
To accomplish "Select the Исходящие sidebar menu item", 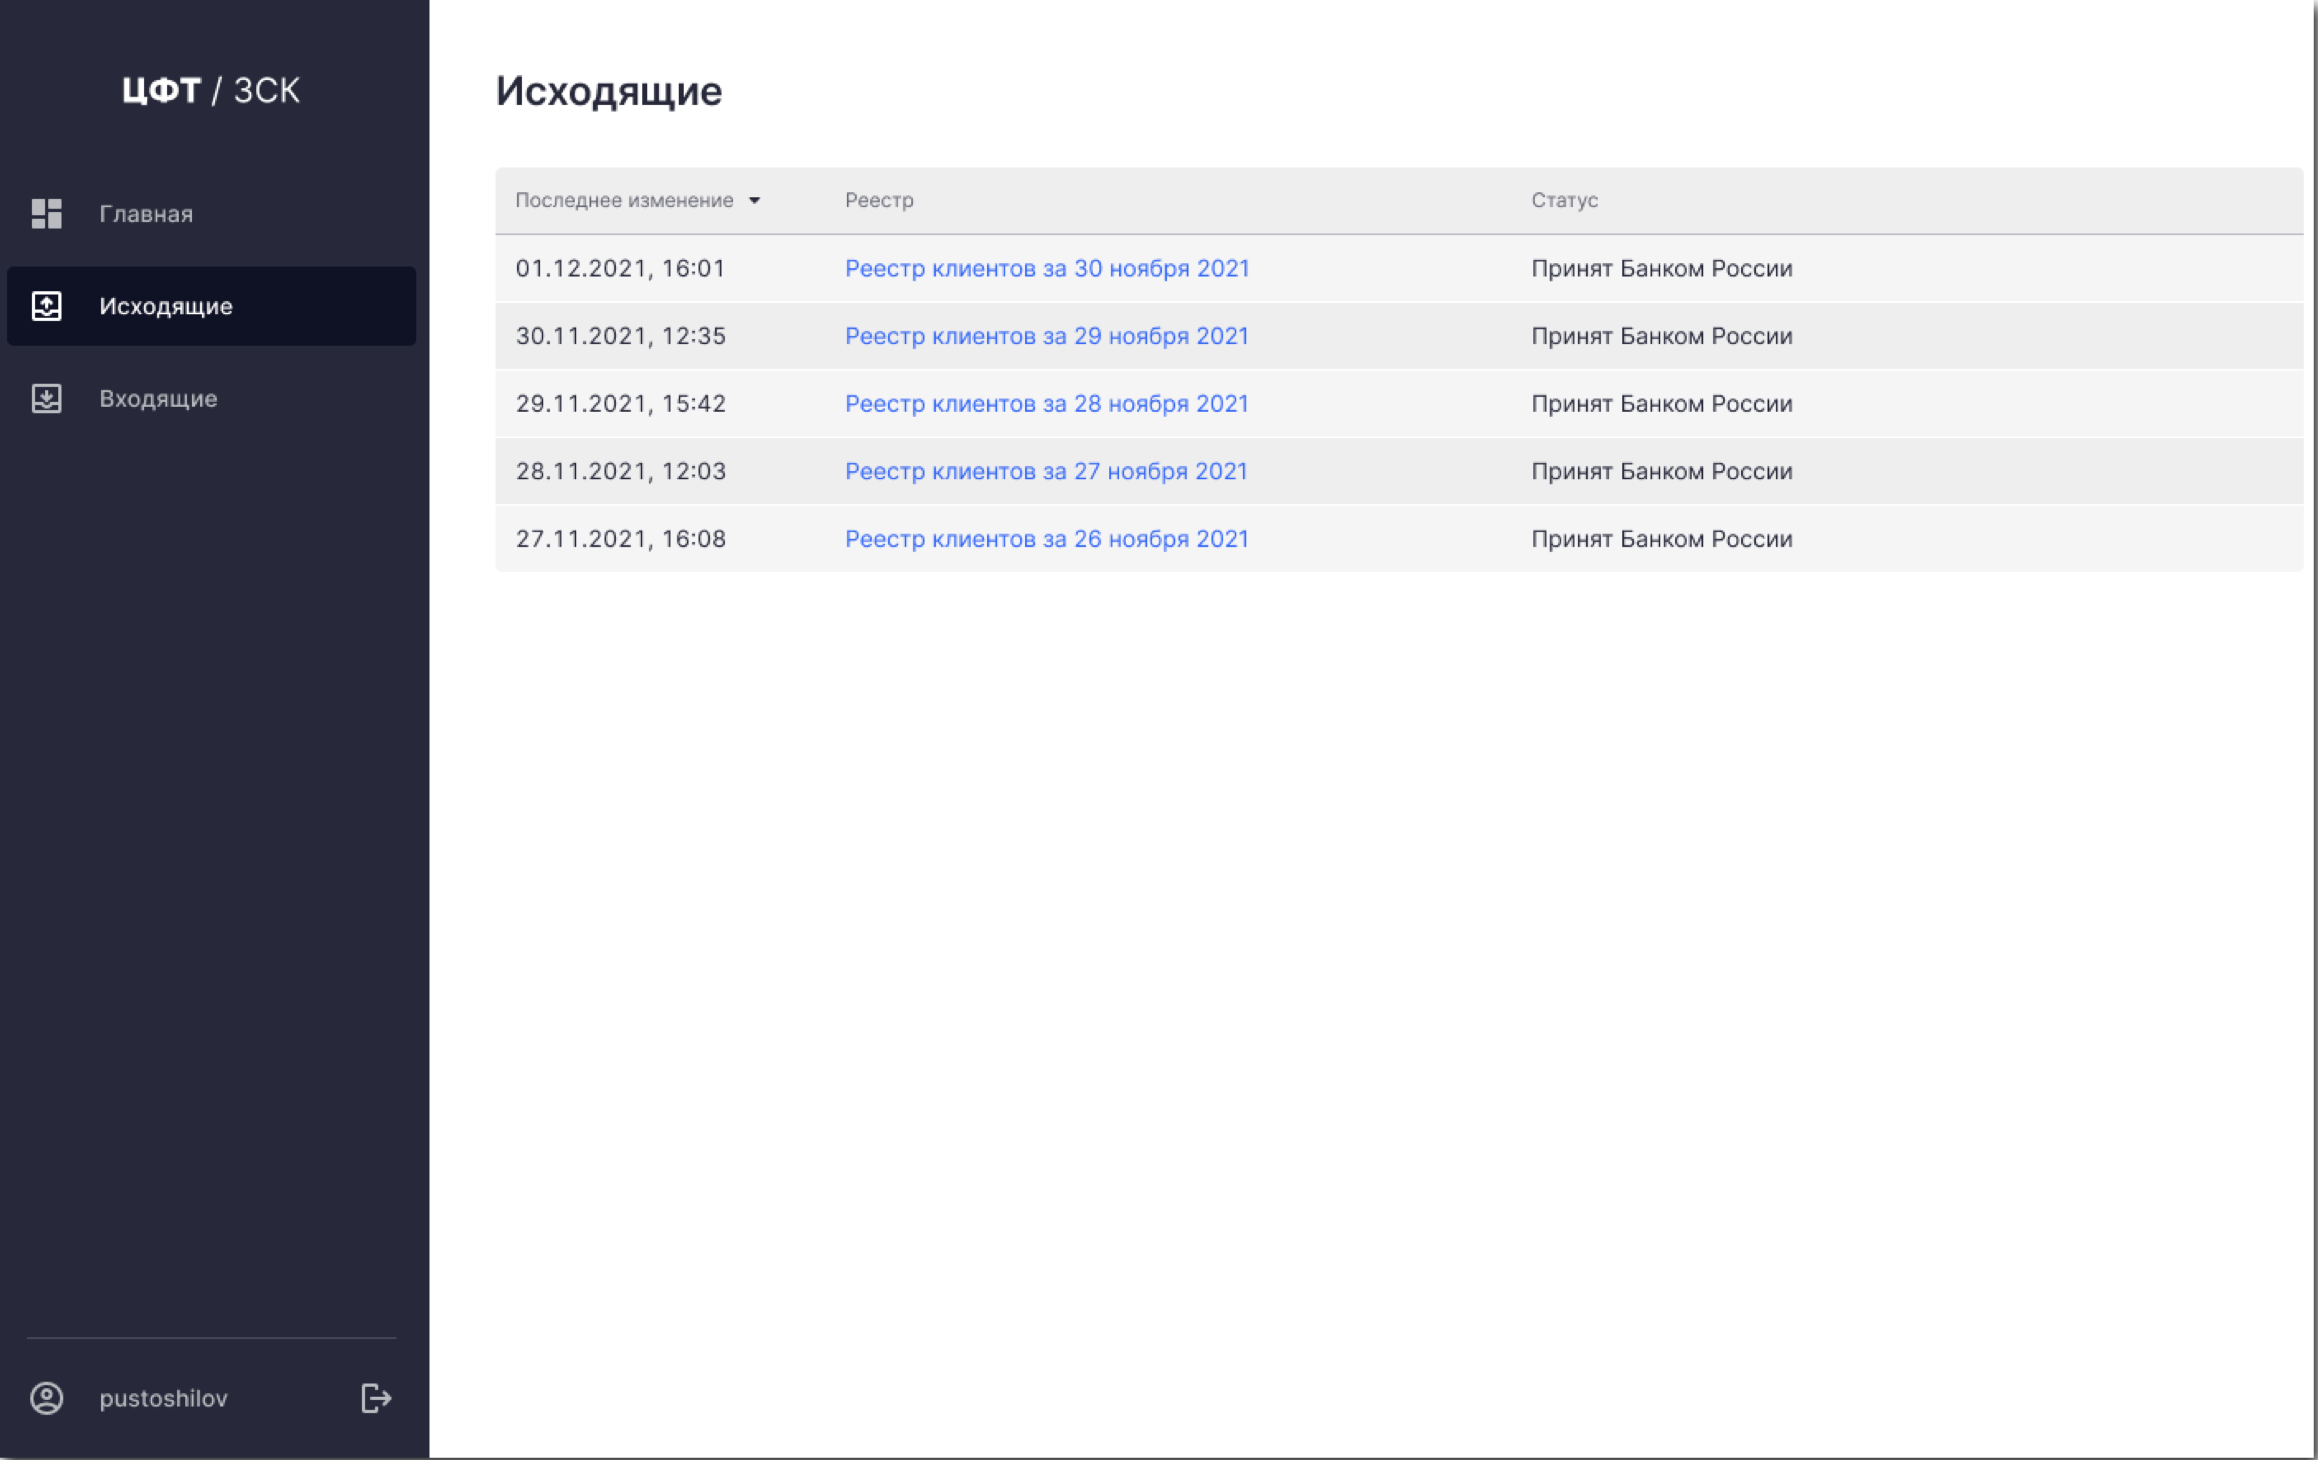I will click(166, 306).
